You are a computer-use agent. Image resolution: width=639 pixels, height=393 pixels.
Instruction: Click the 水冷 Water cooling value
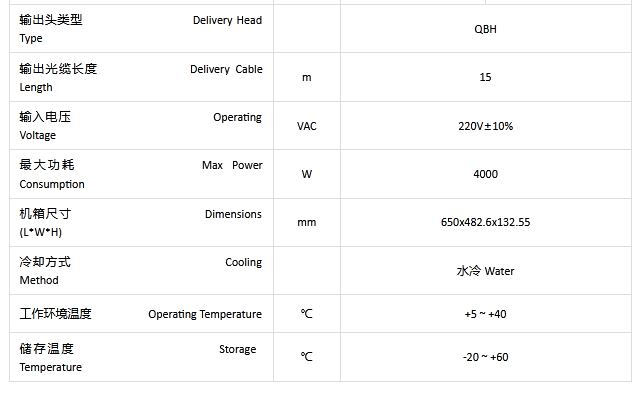[485, 271]
